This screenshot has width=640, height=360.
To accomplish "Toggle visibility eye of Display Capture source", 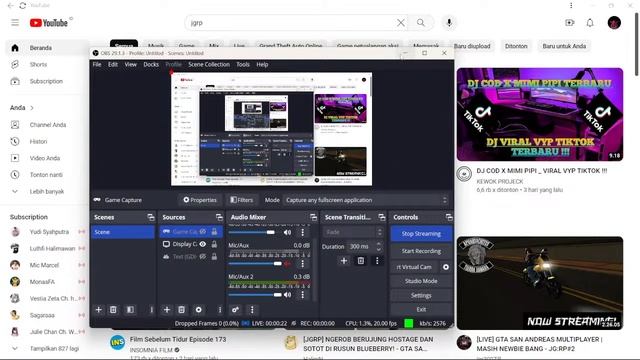I will [202, 244].
